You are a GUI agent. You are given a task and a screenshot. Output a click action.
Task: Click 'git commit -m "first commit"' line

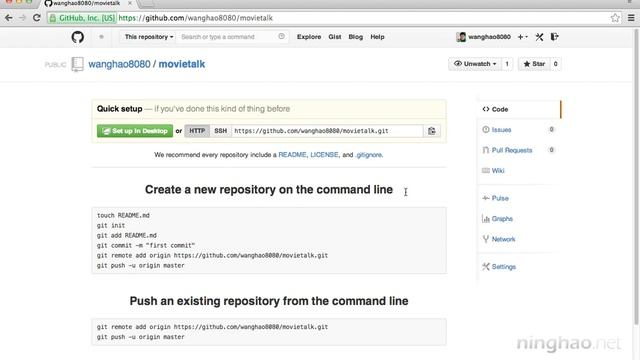click(146, 245)
